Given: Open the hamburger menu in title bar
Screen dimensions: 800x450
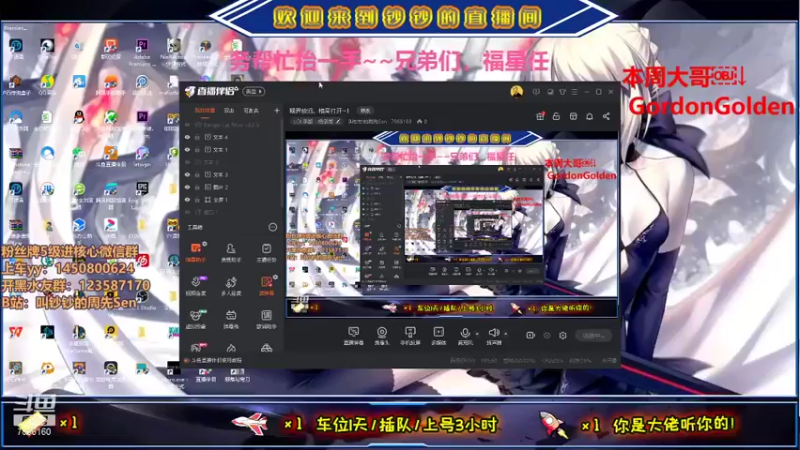Looking at the screenshot, I should tap(574, 92).
